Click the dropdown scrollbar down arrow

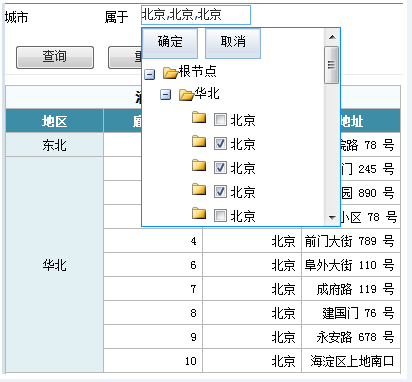pyautogui.click(x=332, y=218)
